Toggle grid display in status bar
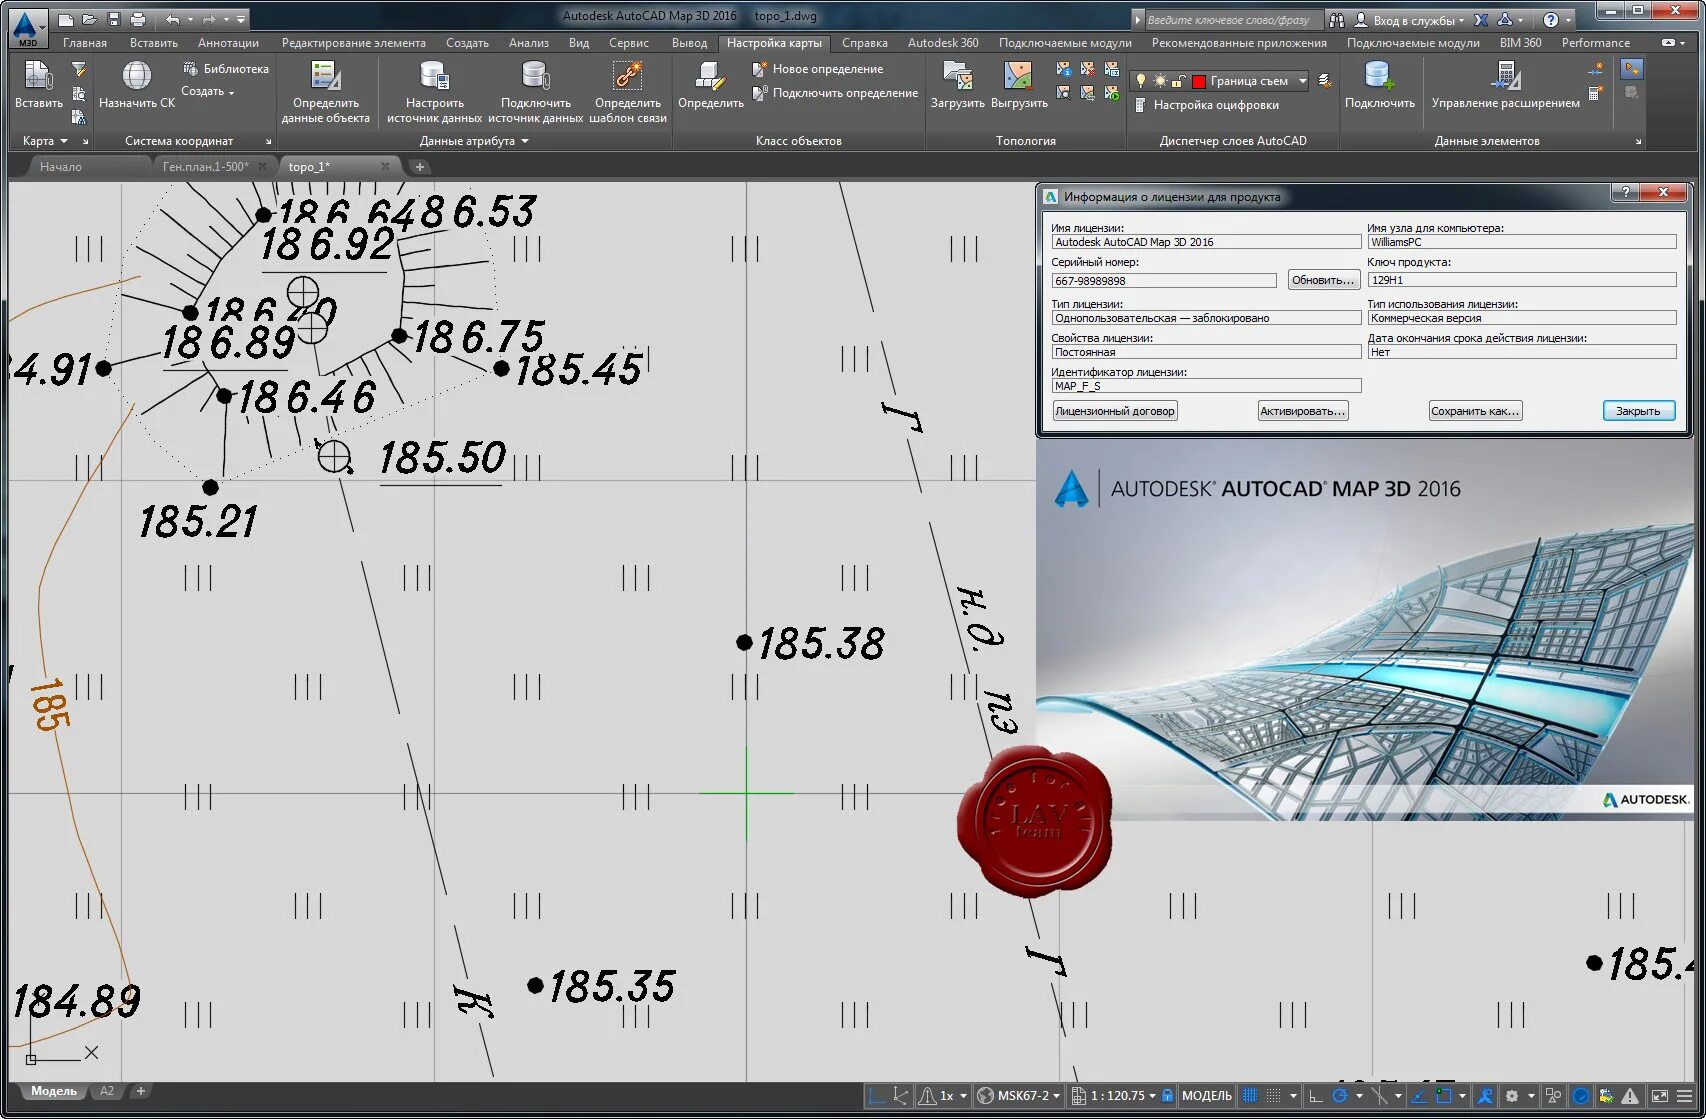 pyautogui.click(x=1250, y=1096)
